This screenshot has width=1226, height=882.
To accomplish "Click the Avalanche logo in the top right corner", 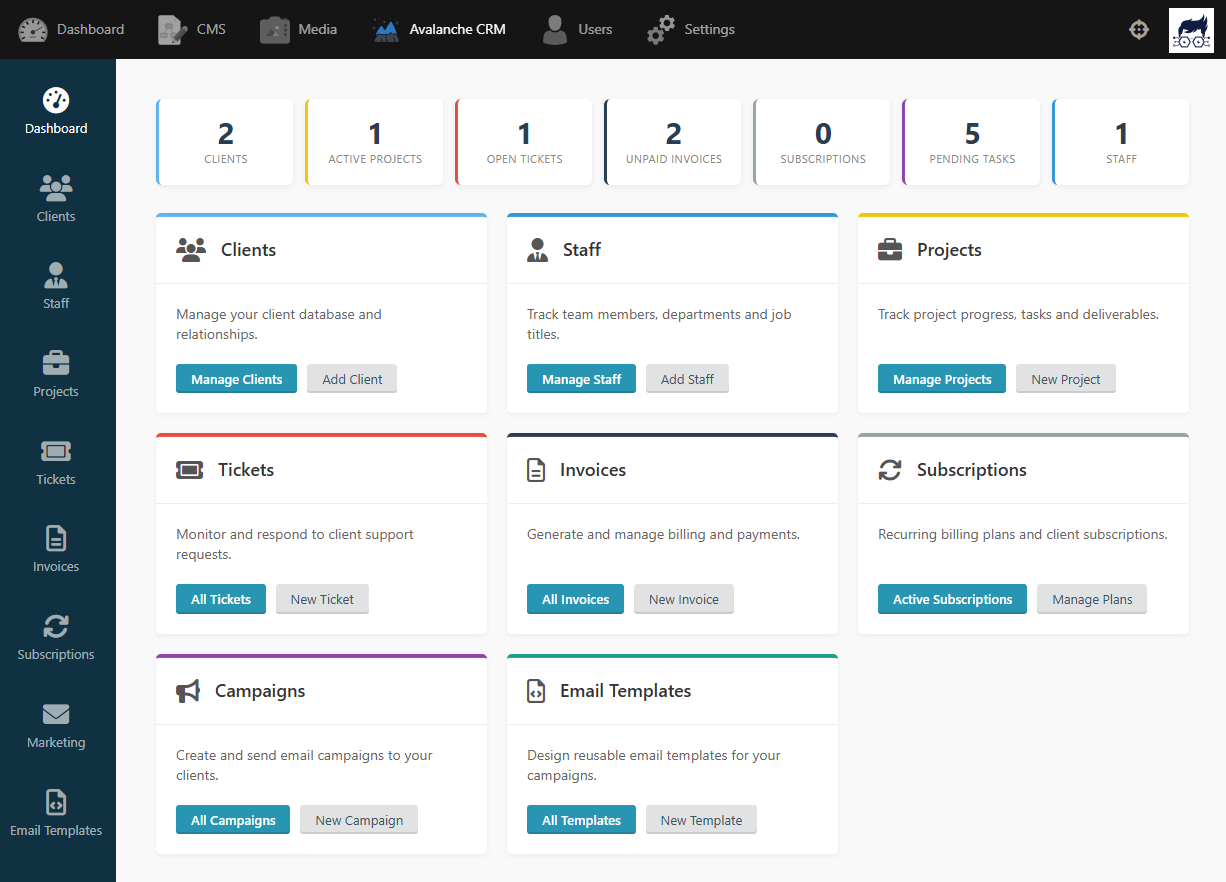I will click(x=1191, y=29).
